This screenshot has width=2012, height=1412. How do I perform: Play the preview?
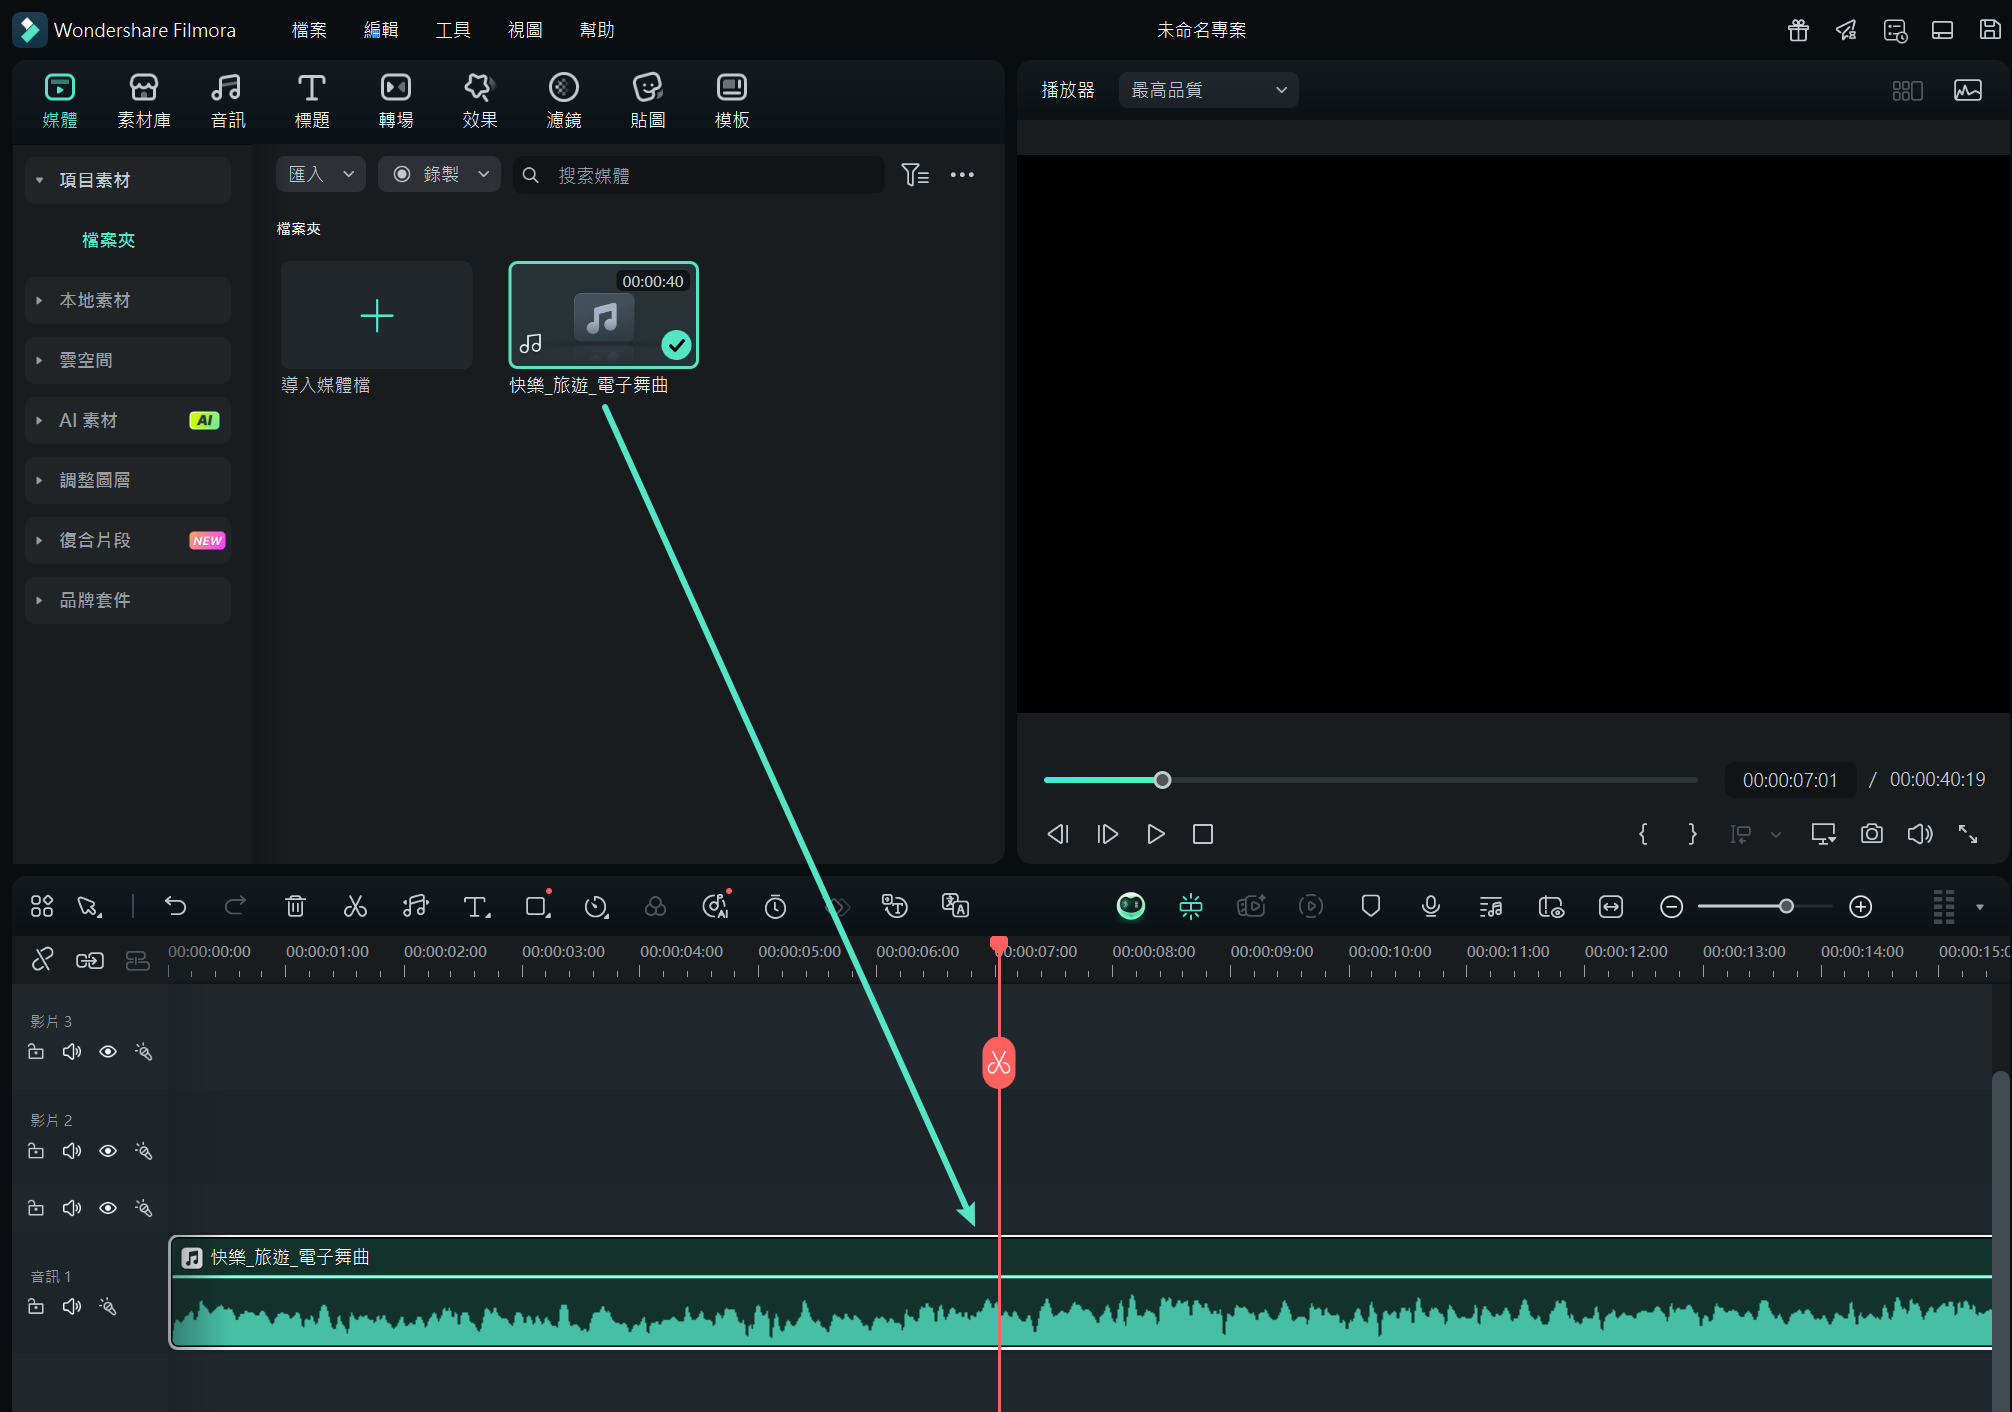pyautogui.click(x=1155, y=834)
